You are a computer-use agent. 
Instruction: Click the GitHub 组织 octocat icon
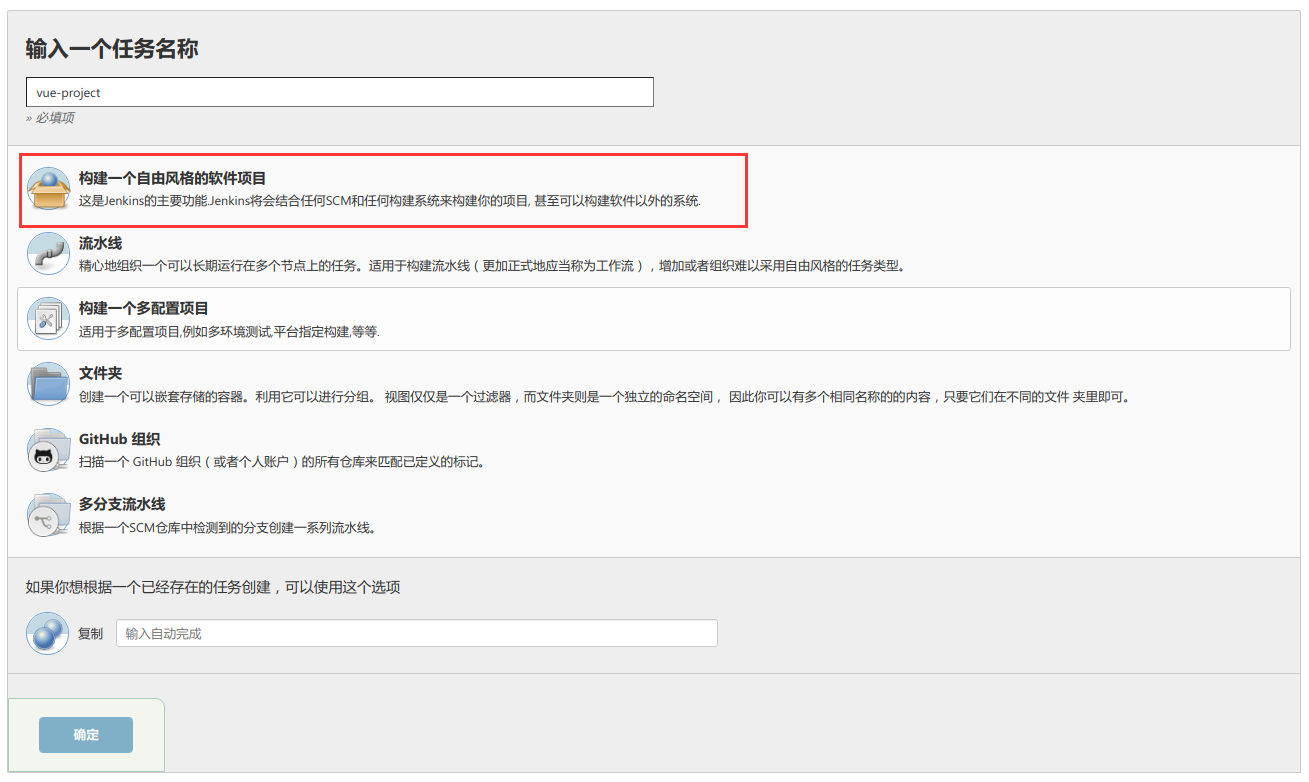48,451
